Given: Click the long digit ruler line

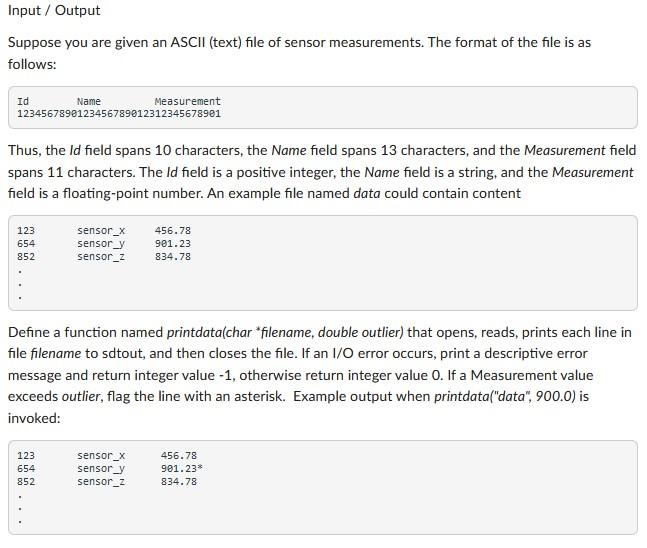Looking at the screenshot, I should click(x=119, y=114).
